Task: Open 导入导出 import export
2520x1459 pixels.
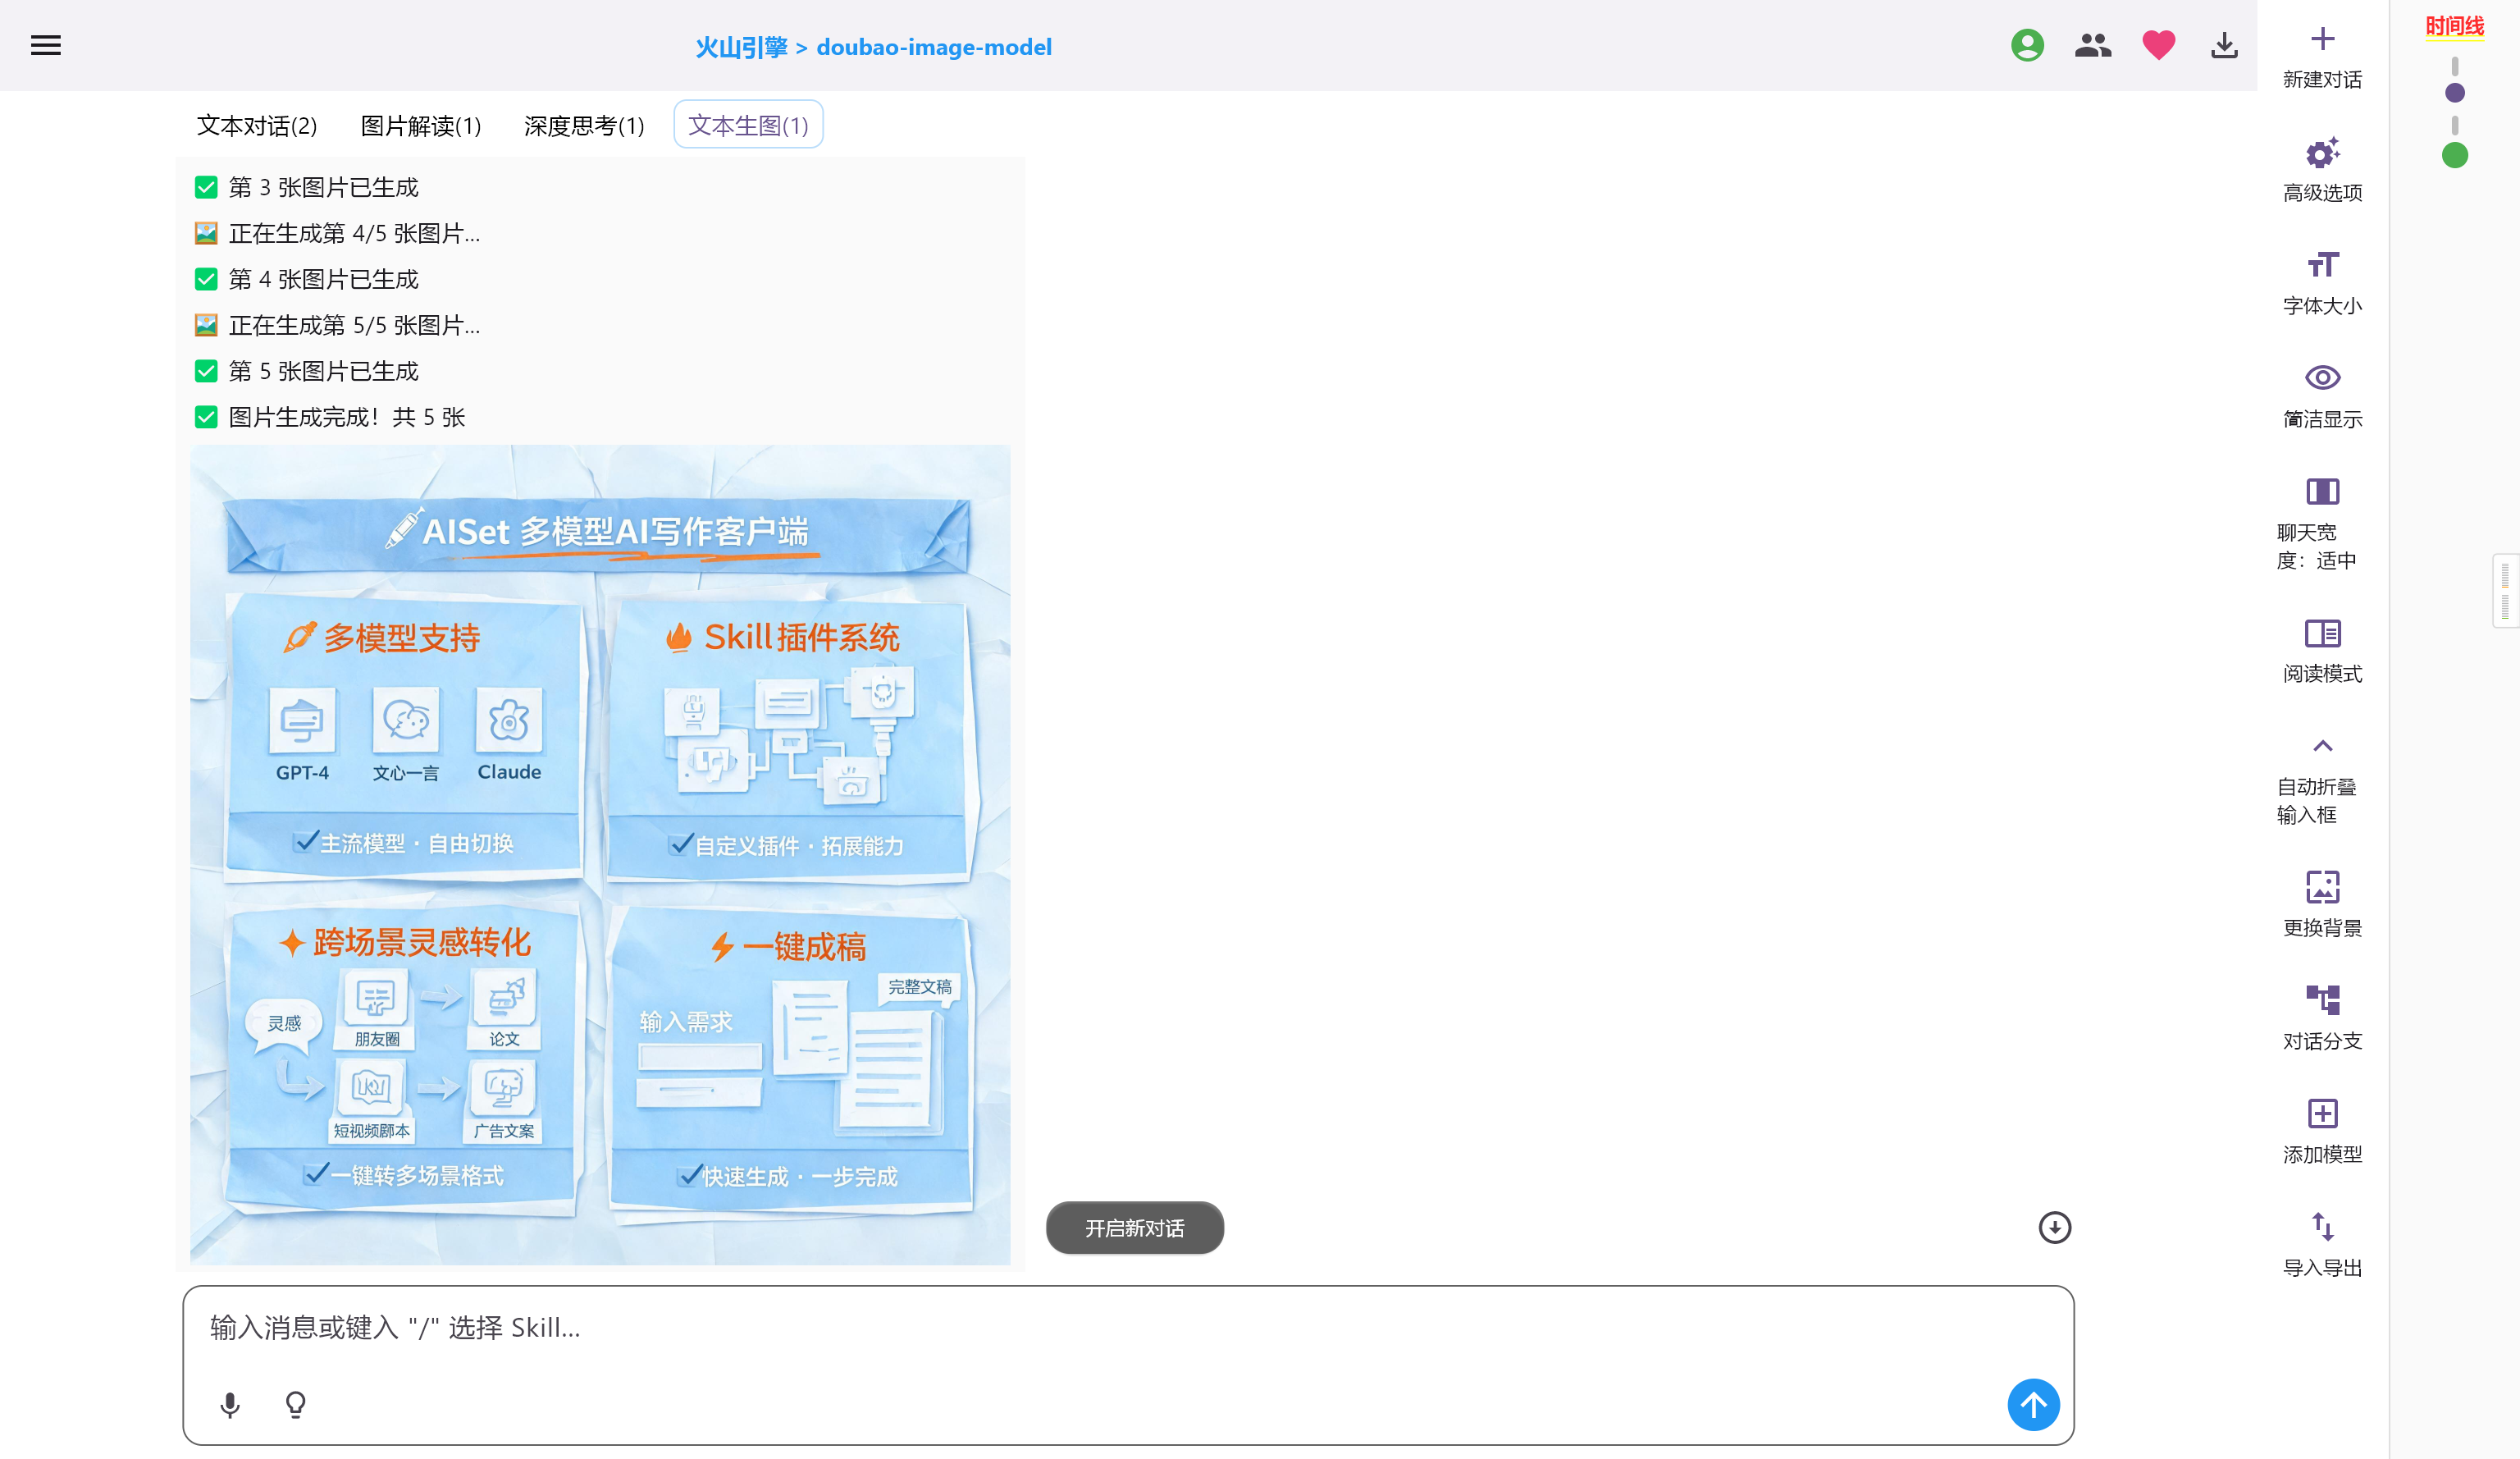Action: (x=2322, y=1245)
